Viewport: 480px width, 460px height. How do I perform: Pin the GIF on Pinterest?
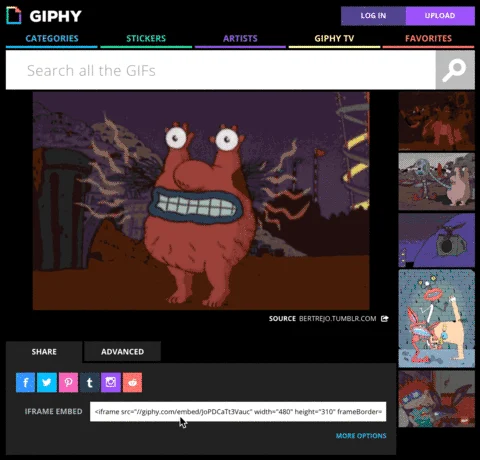coord(68,382)
